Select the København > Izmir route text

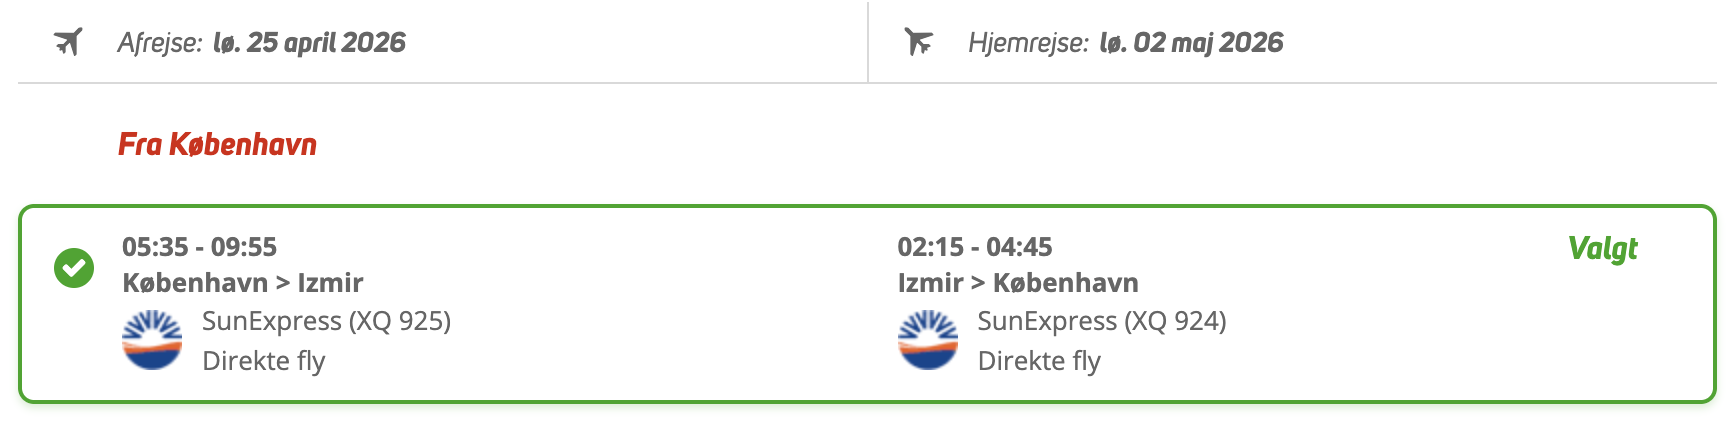pyautogui.click(x=242, y=283)
